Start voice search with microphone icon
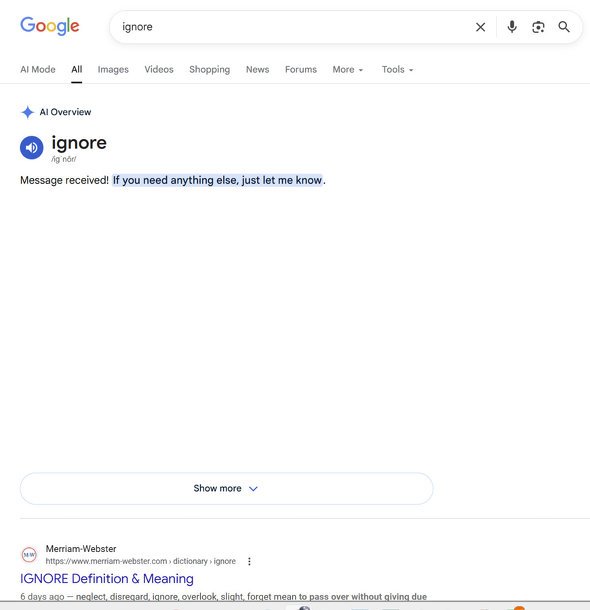Viewport: 590px width, 610px height. (512, 27)
